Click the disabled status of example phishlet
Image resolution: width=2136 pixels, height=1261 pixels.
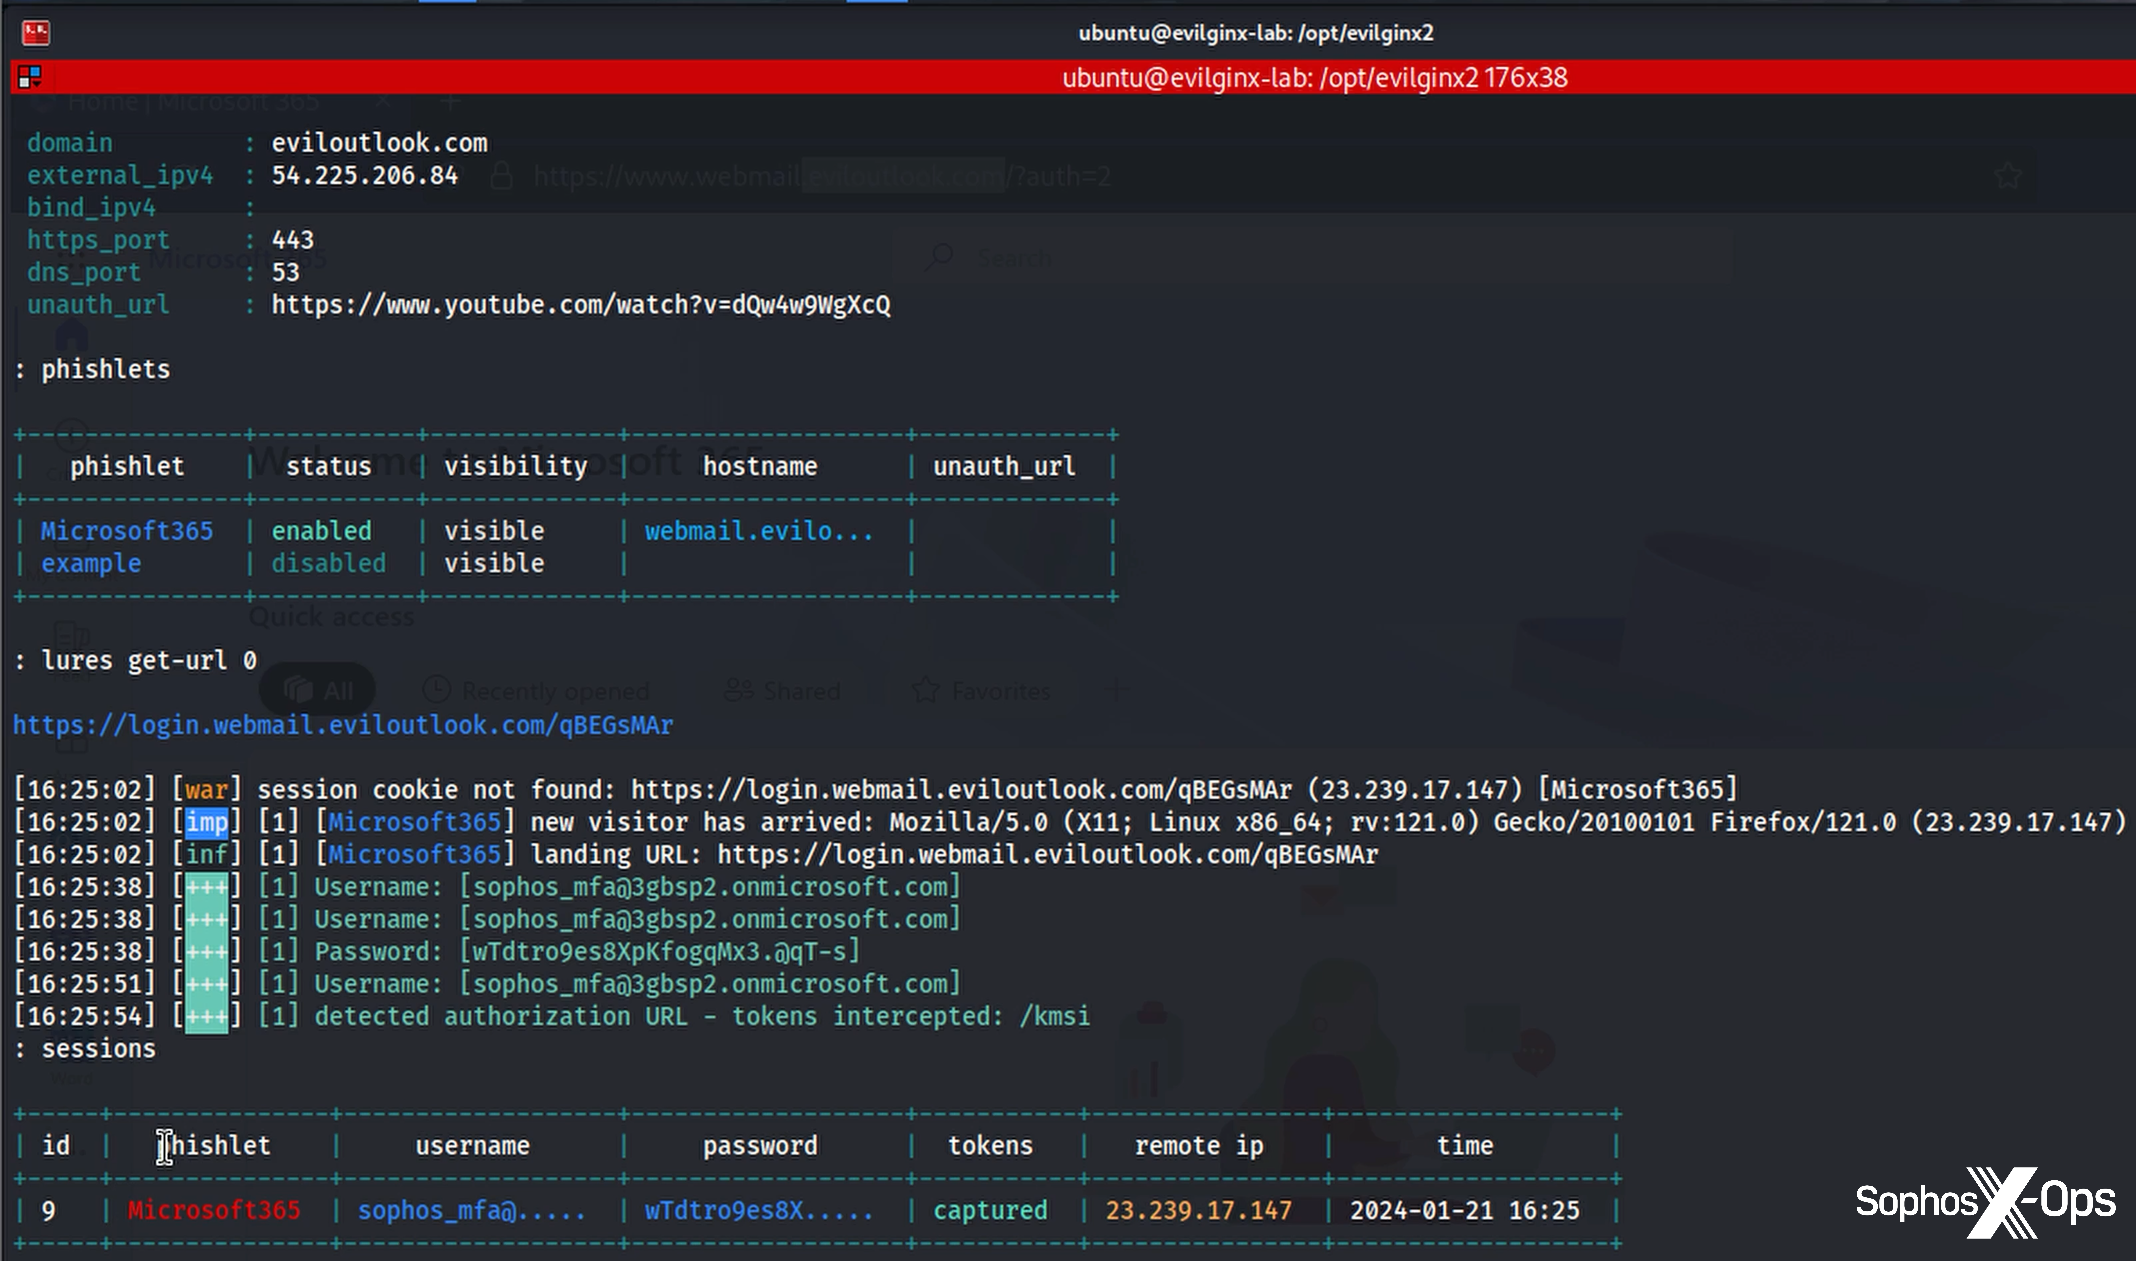[x=328, y=564]
